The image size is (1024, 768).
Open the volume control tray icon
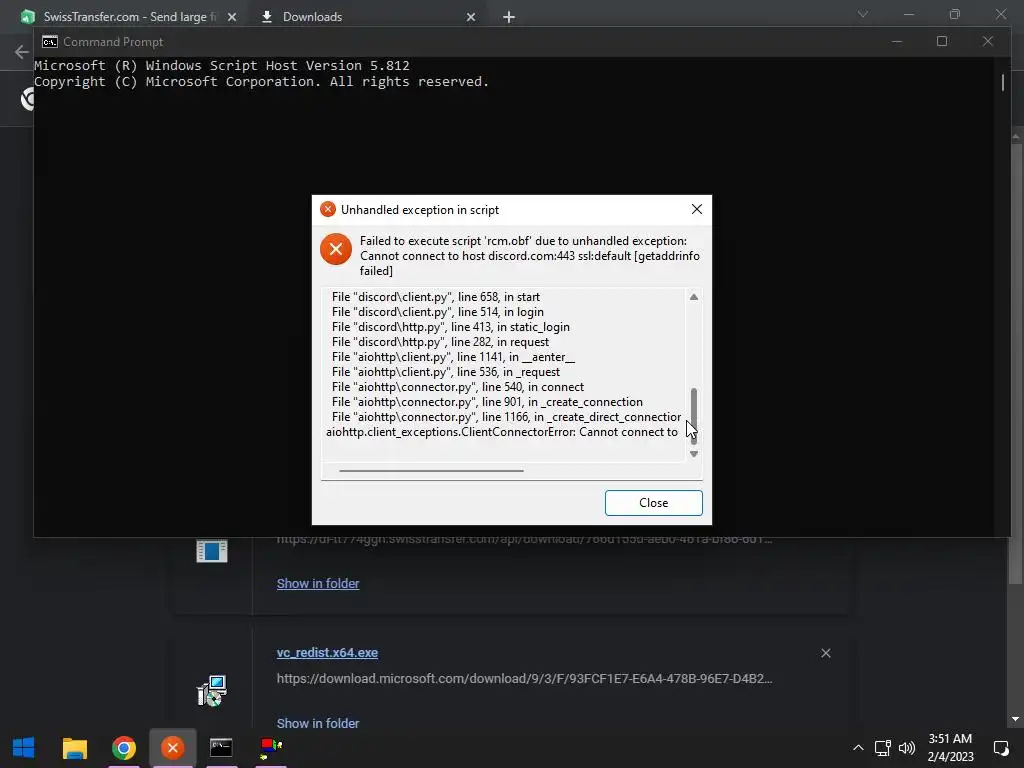[x=906, y=748]
